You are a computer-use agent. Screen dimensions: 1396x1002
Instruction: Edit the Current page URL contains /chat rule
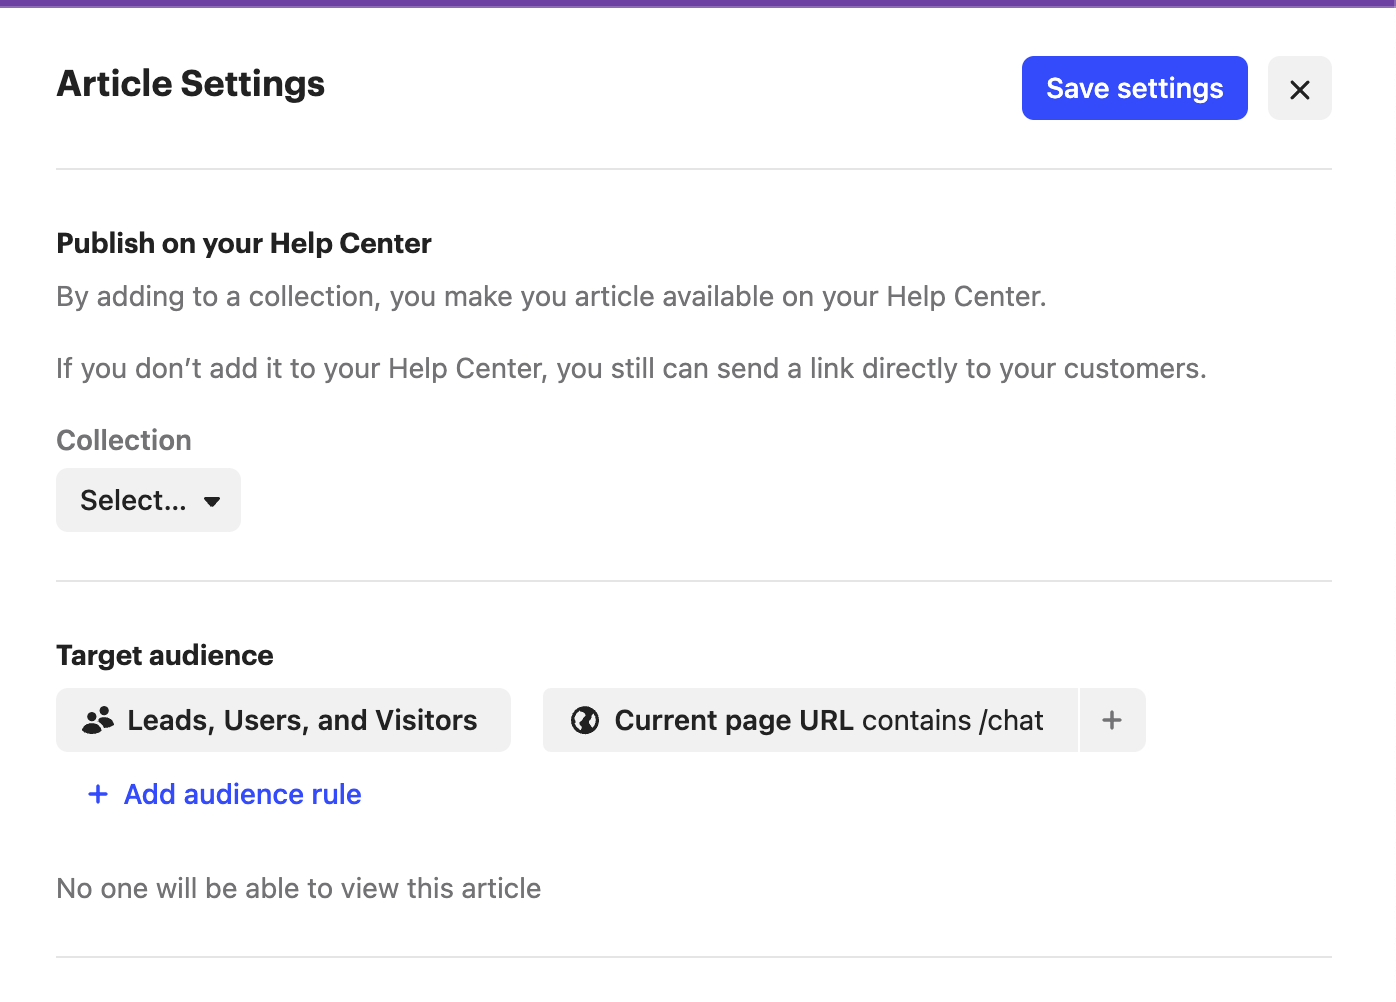coord(810,720)
